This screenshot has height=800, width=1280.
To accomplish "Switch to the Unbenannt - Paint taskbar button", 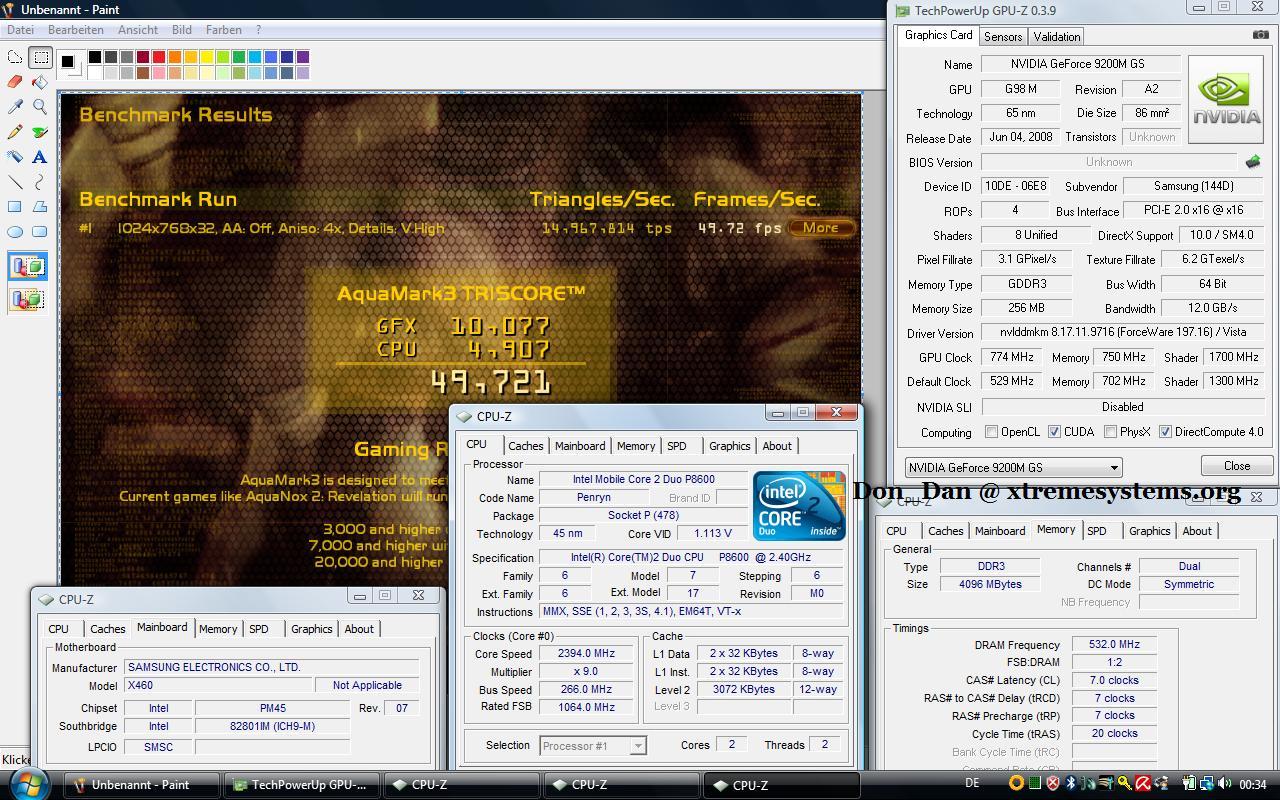I will (141, 785).
